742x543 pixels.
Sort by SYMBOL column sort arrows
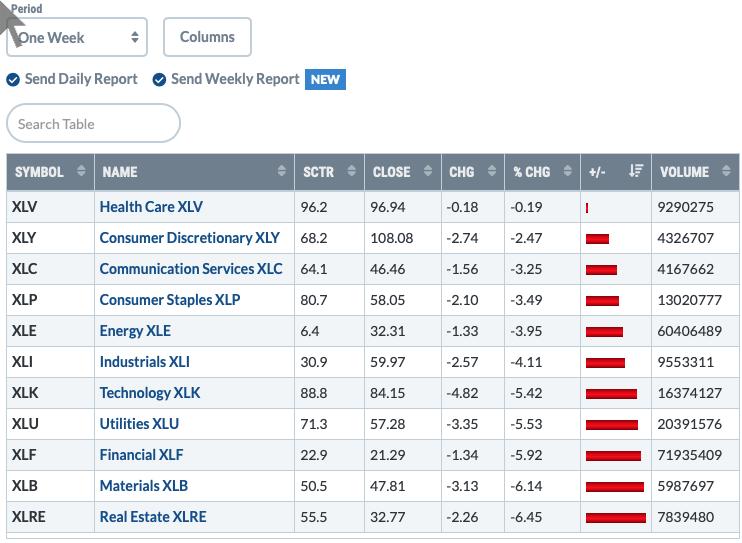pos(81,170)
